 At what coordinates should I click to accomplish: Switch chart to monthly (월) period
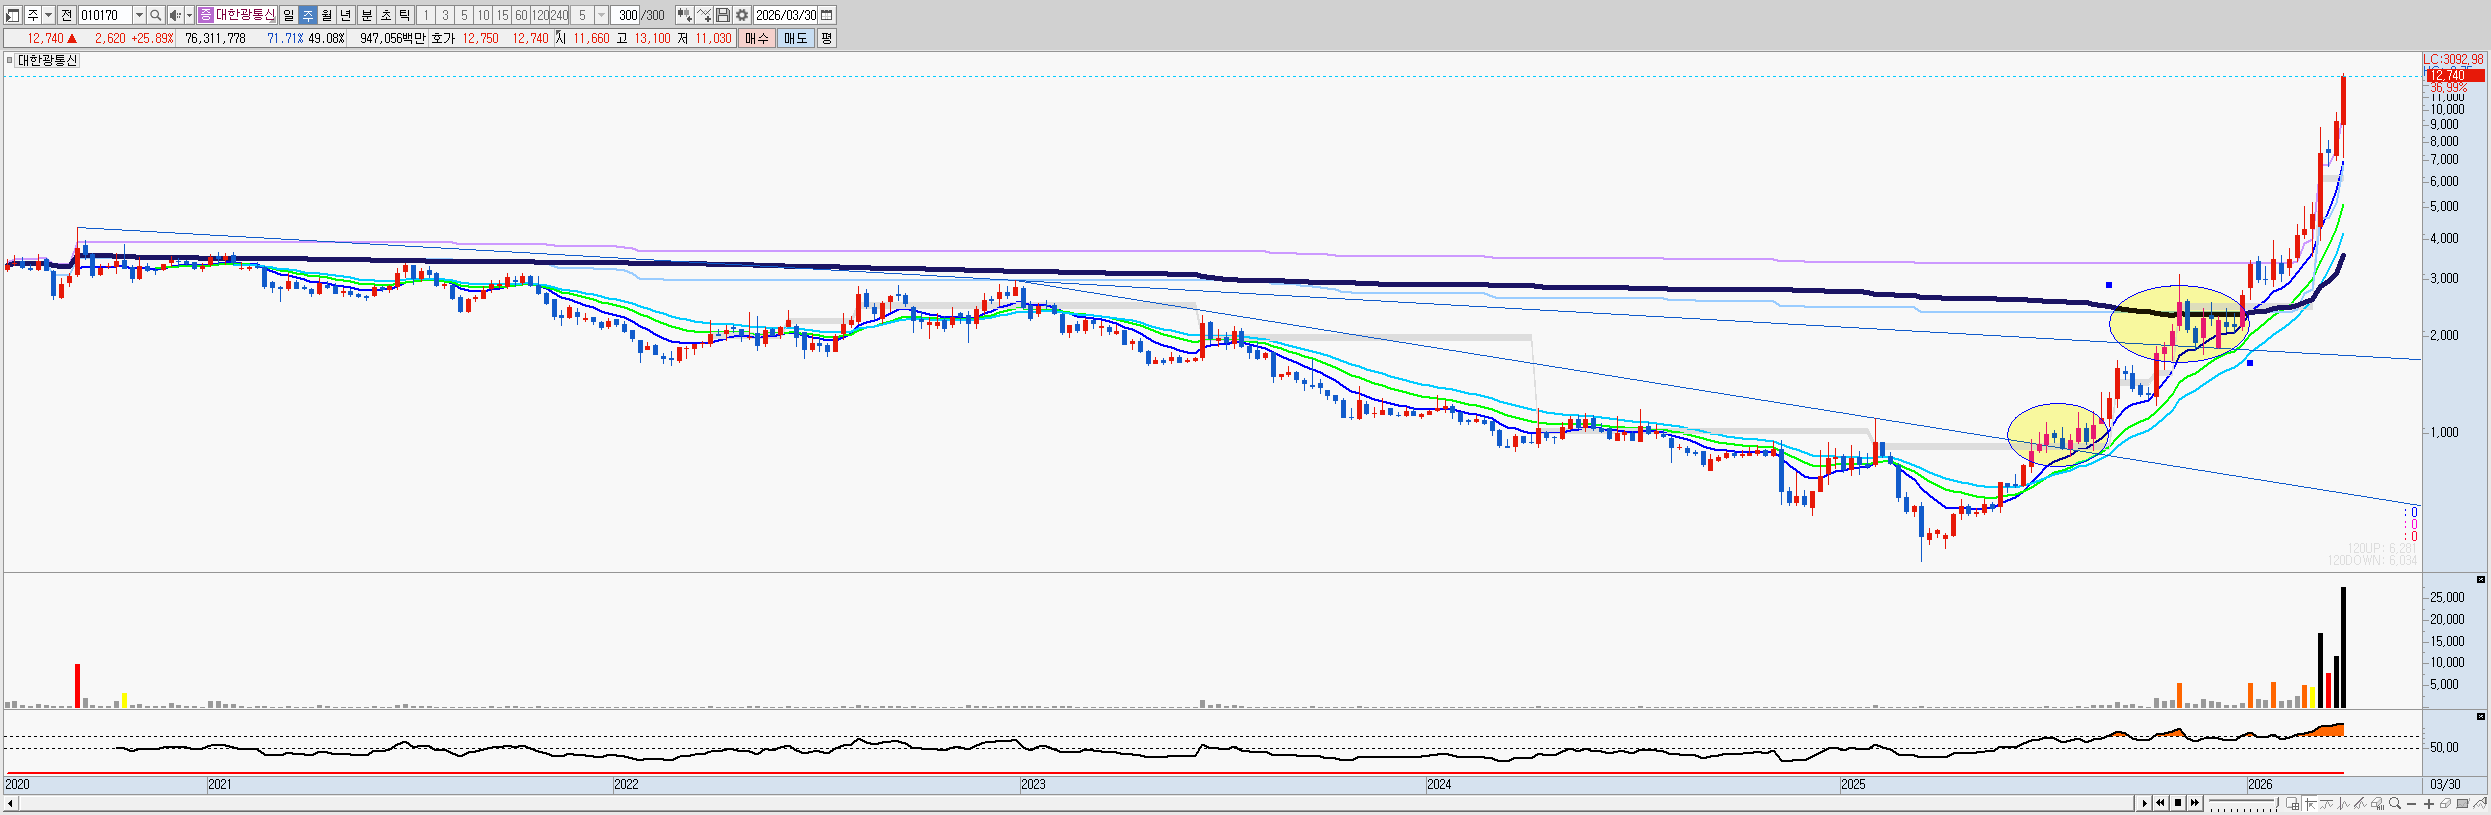[327, 15]
